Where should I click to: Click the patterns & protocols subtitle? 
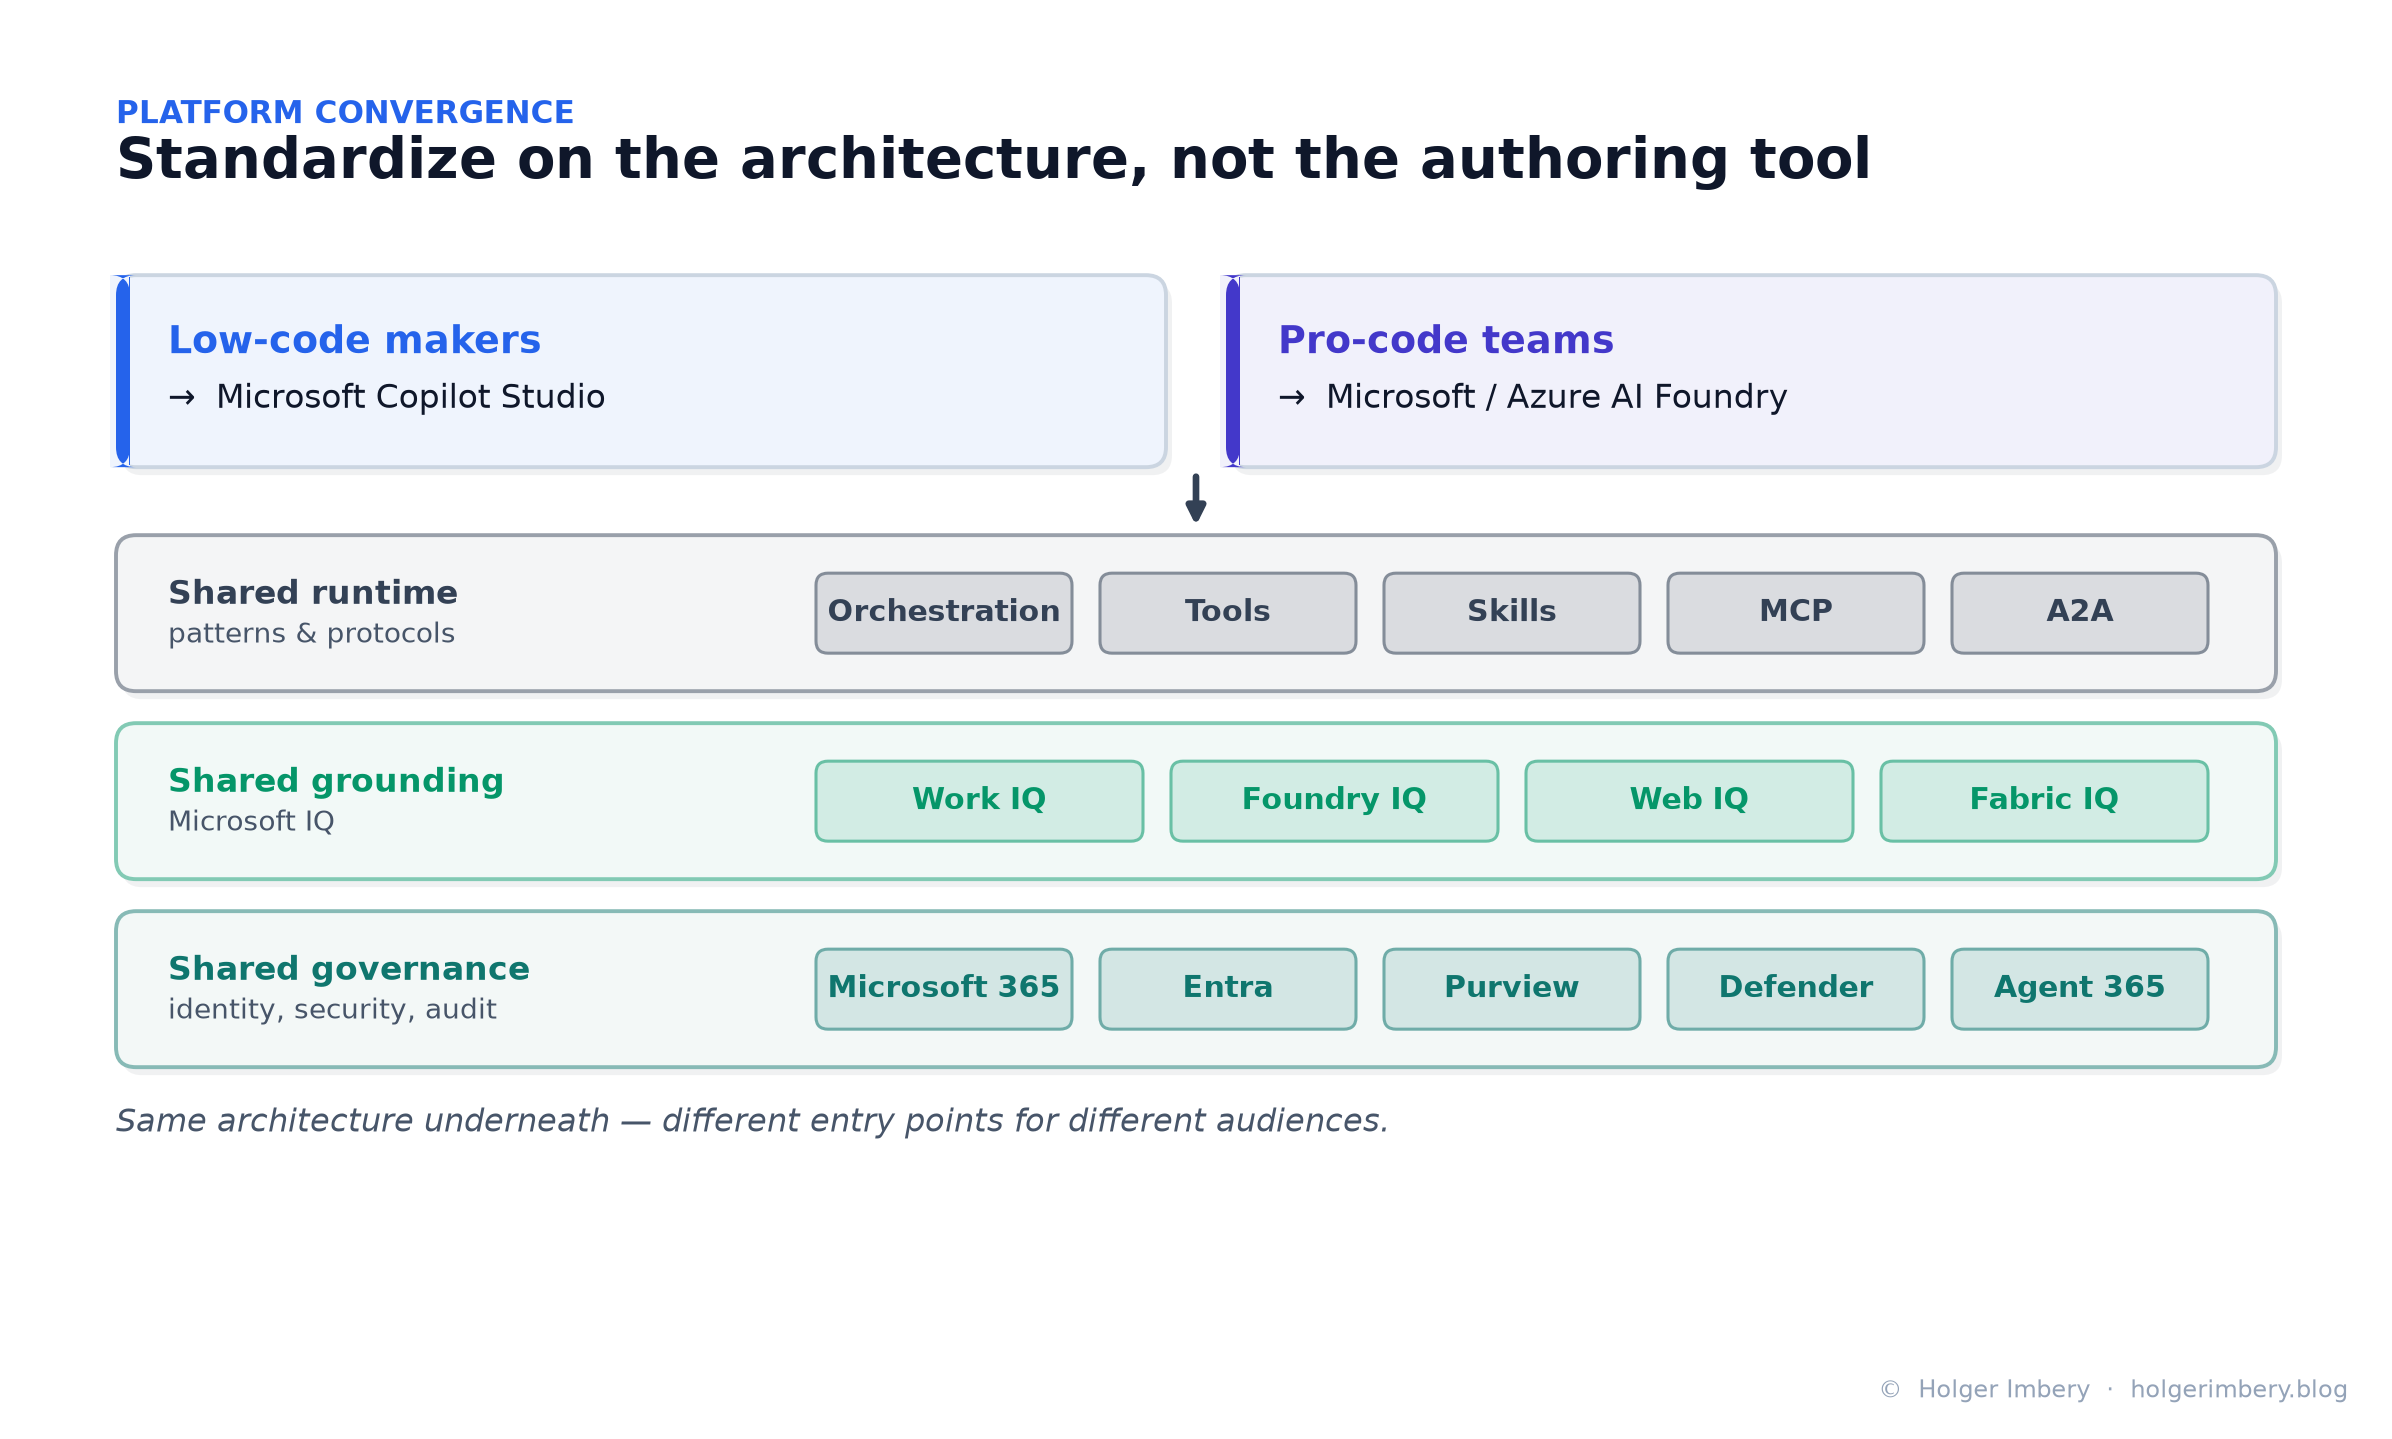311,633
